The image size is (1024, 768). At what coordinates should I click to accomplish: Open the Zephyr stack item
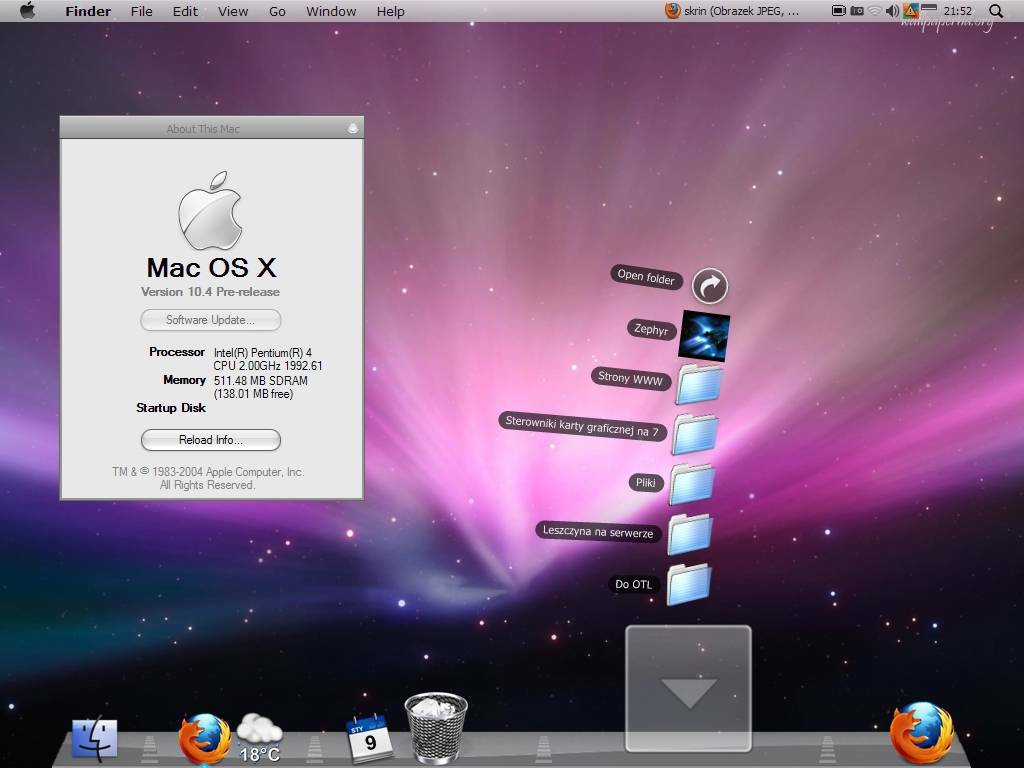click(x=704, y=335)
